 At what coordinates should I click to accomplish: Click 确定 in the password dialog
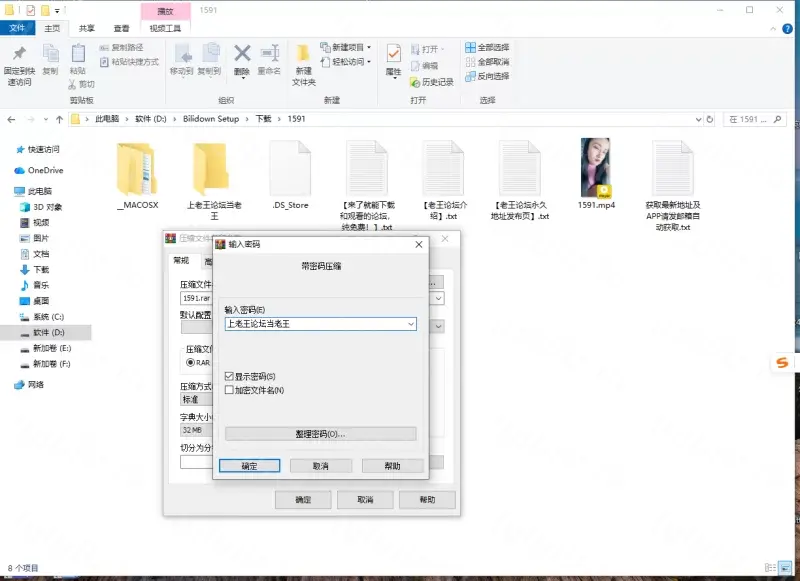coord(249,466)
